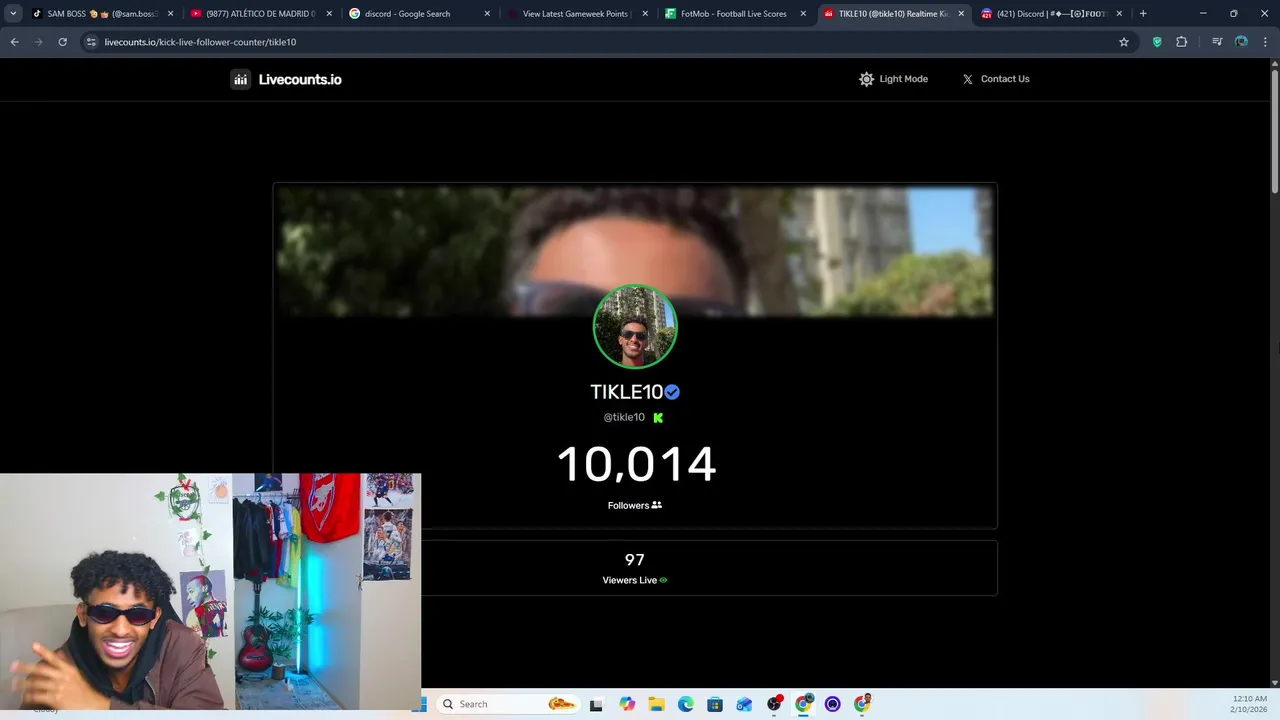Open the tab search dropdown arrow
Viewport: 1280px width, 720px height.
[x=13, y=14]
